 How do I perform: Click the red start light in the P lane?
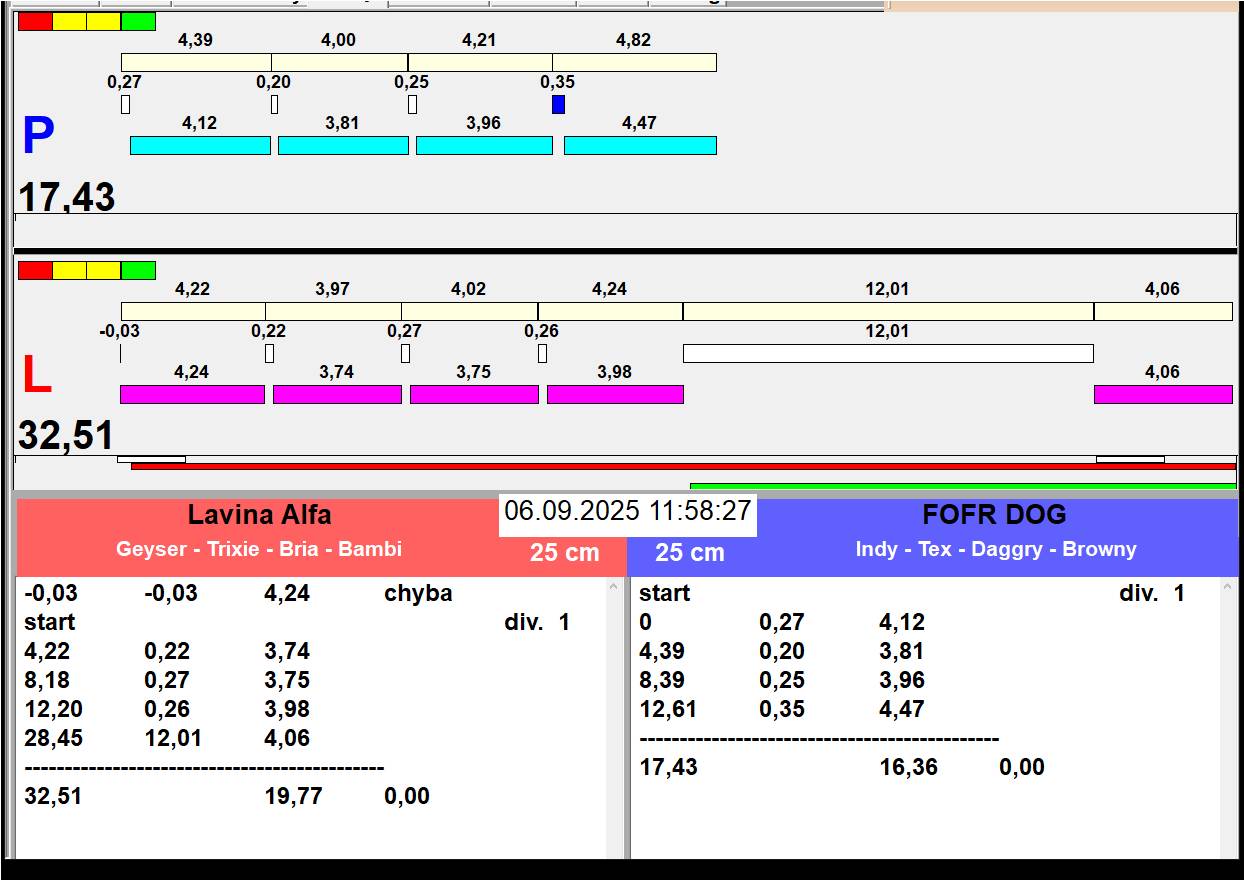35,21
